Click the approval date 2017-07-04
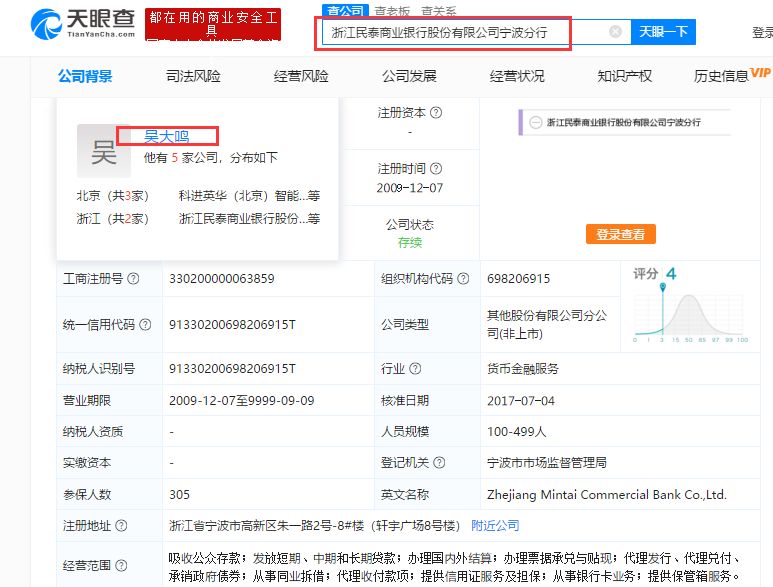The width and height of the screenshot is (773, 587). tap(521, 401)
